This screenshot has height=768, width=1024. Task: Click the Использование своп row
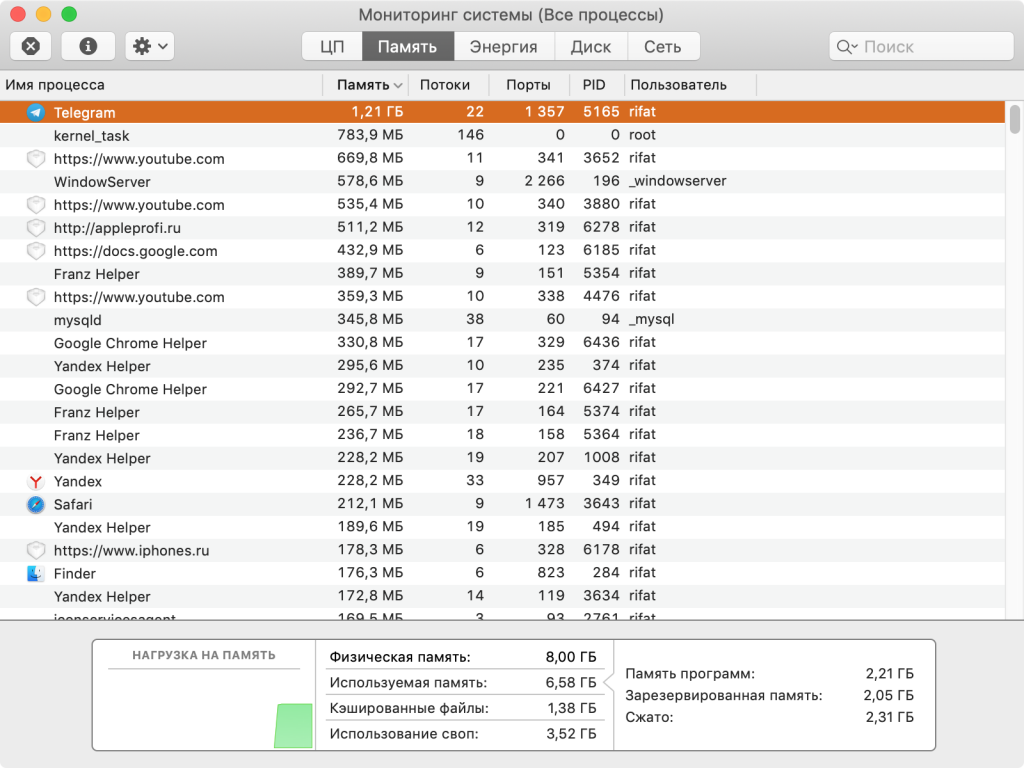point(462,733)
